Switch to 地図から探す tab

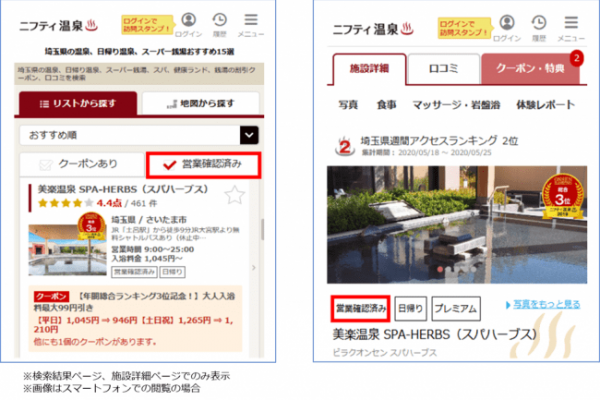pyautogui.click(x=201, y=103)
